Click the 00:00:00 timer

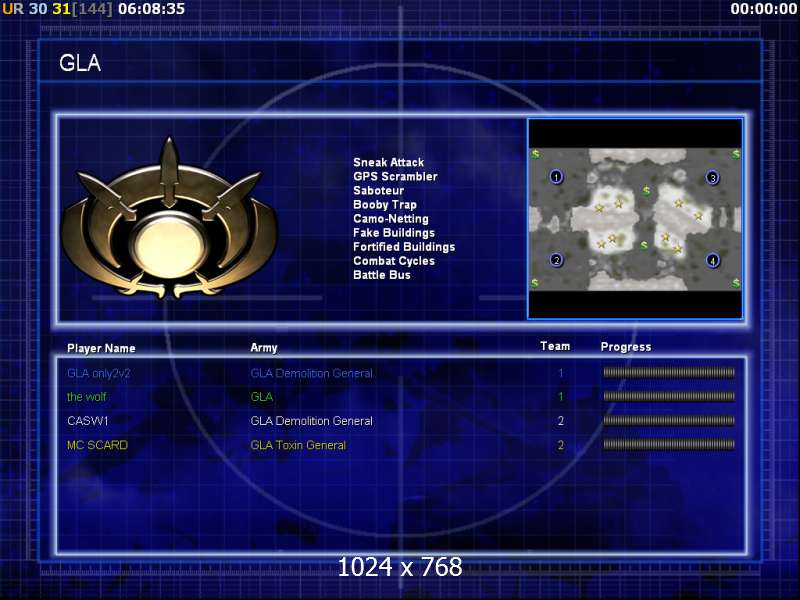coord(764,9)
